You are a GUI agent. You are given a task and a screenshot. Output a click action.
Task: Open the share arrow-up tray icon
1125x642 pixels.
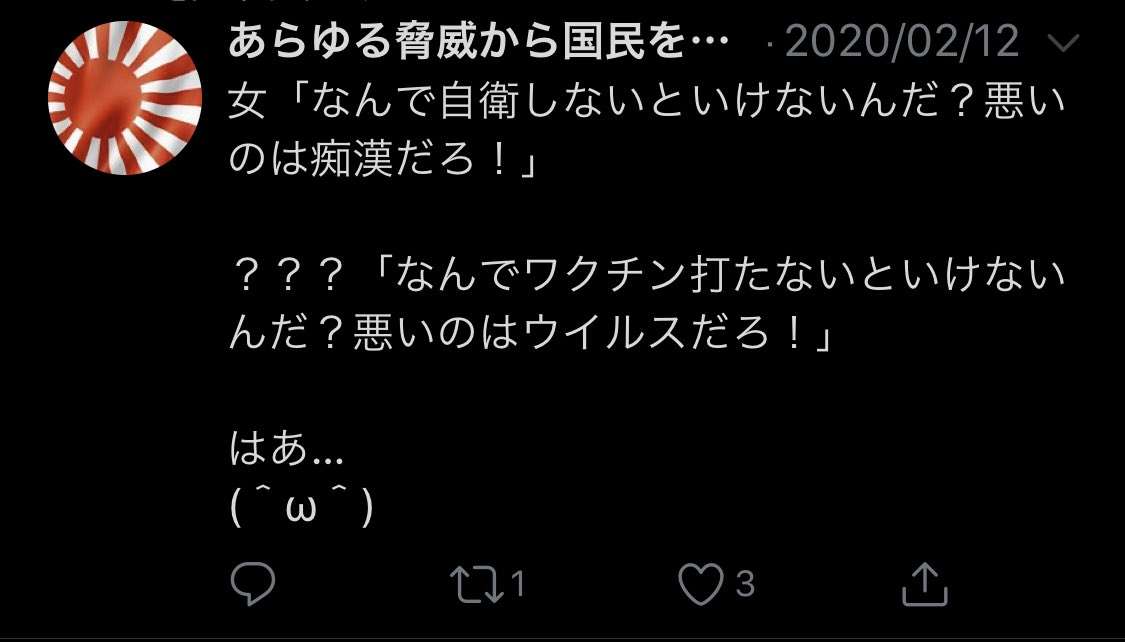pyautogui.click(x=925, y=584)
